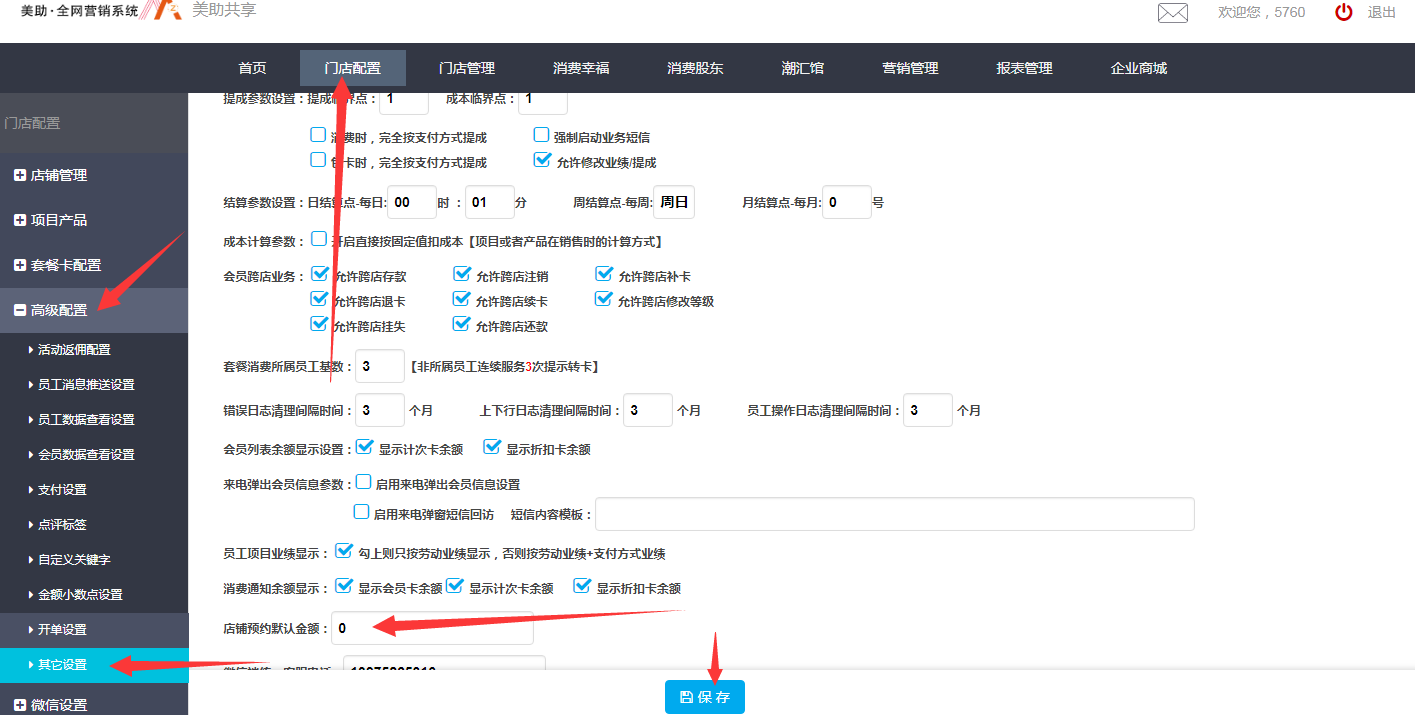
Task: Open 员工数据查看设置 submenu item
Action: (86, 420)
